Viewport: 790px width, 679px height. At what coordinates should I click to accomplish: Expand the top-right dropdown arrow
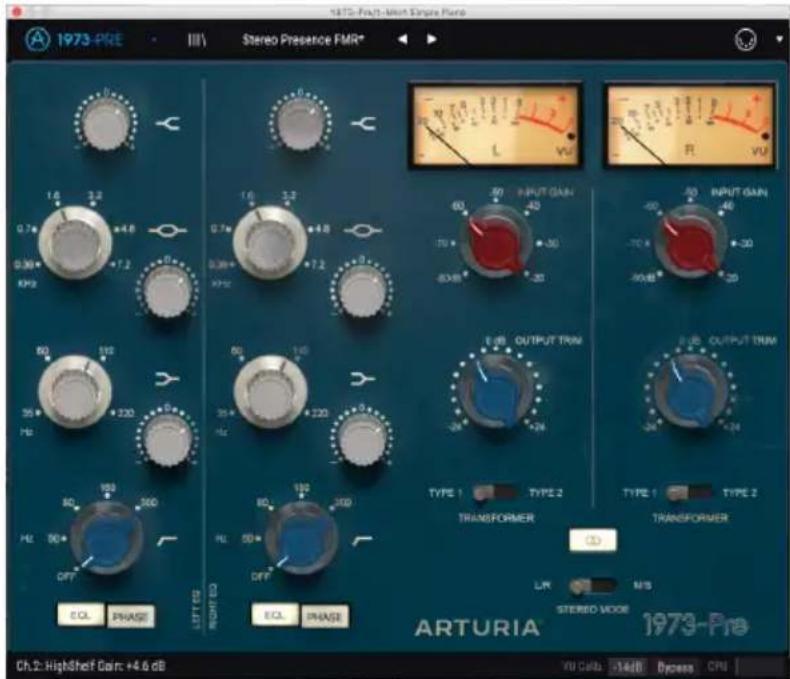coord(779,39)
